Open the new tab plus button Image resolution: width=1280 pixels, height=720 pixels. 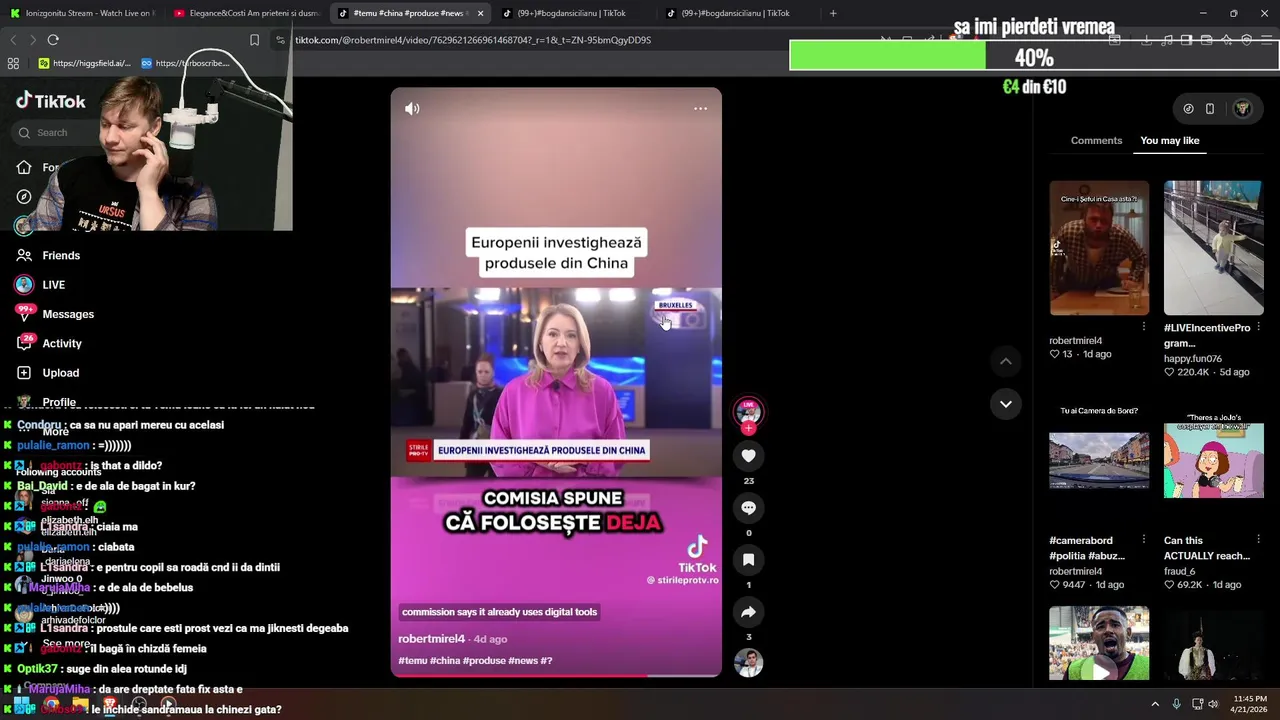click(833, 13)
